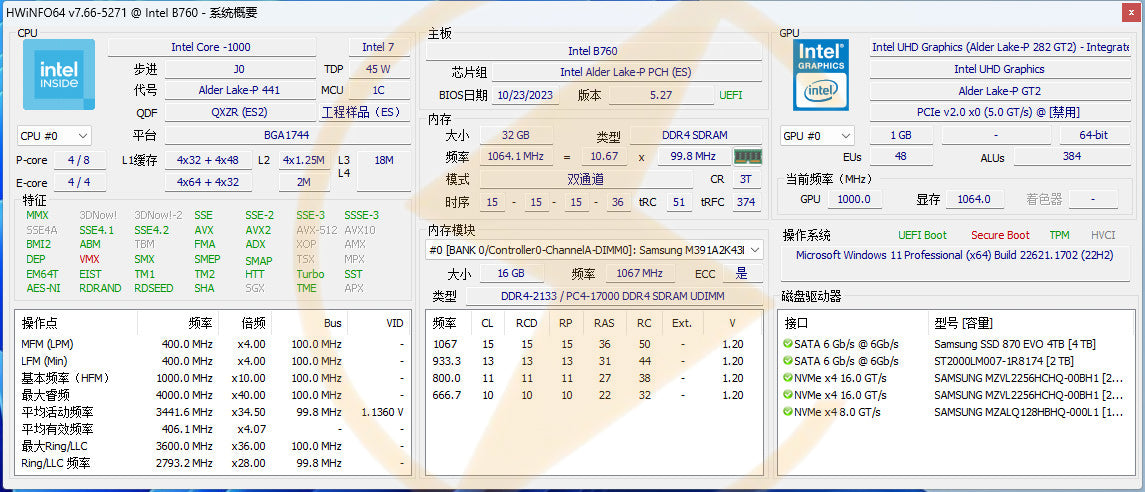Viewport: 1145px width, 492px height.
Task: Click the NVMe x4 8.0 GT/s status icon
Action: coord(786,412)
